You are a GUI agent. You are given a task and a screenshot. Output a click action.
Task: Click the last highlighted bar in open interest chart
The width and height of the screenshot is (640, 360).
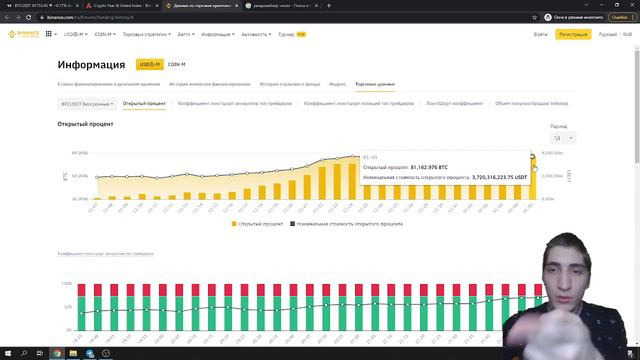pyautogui.click(x=532, y=178)
